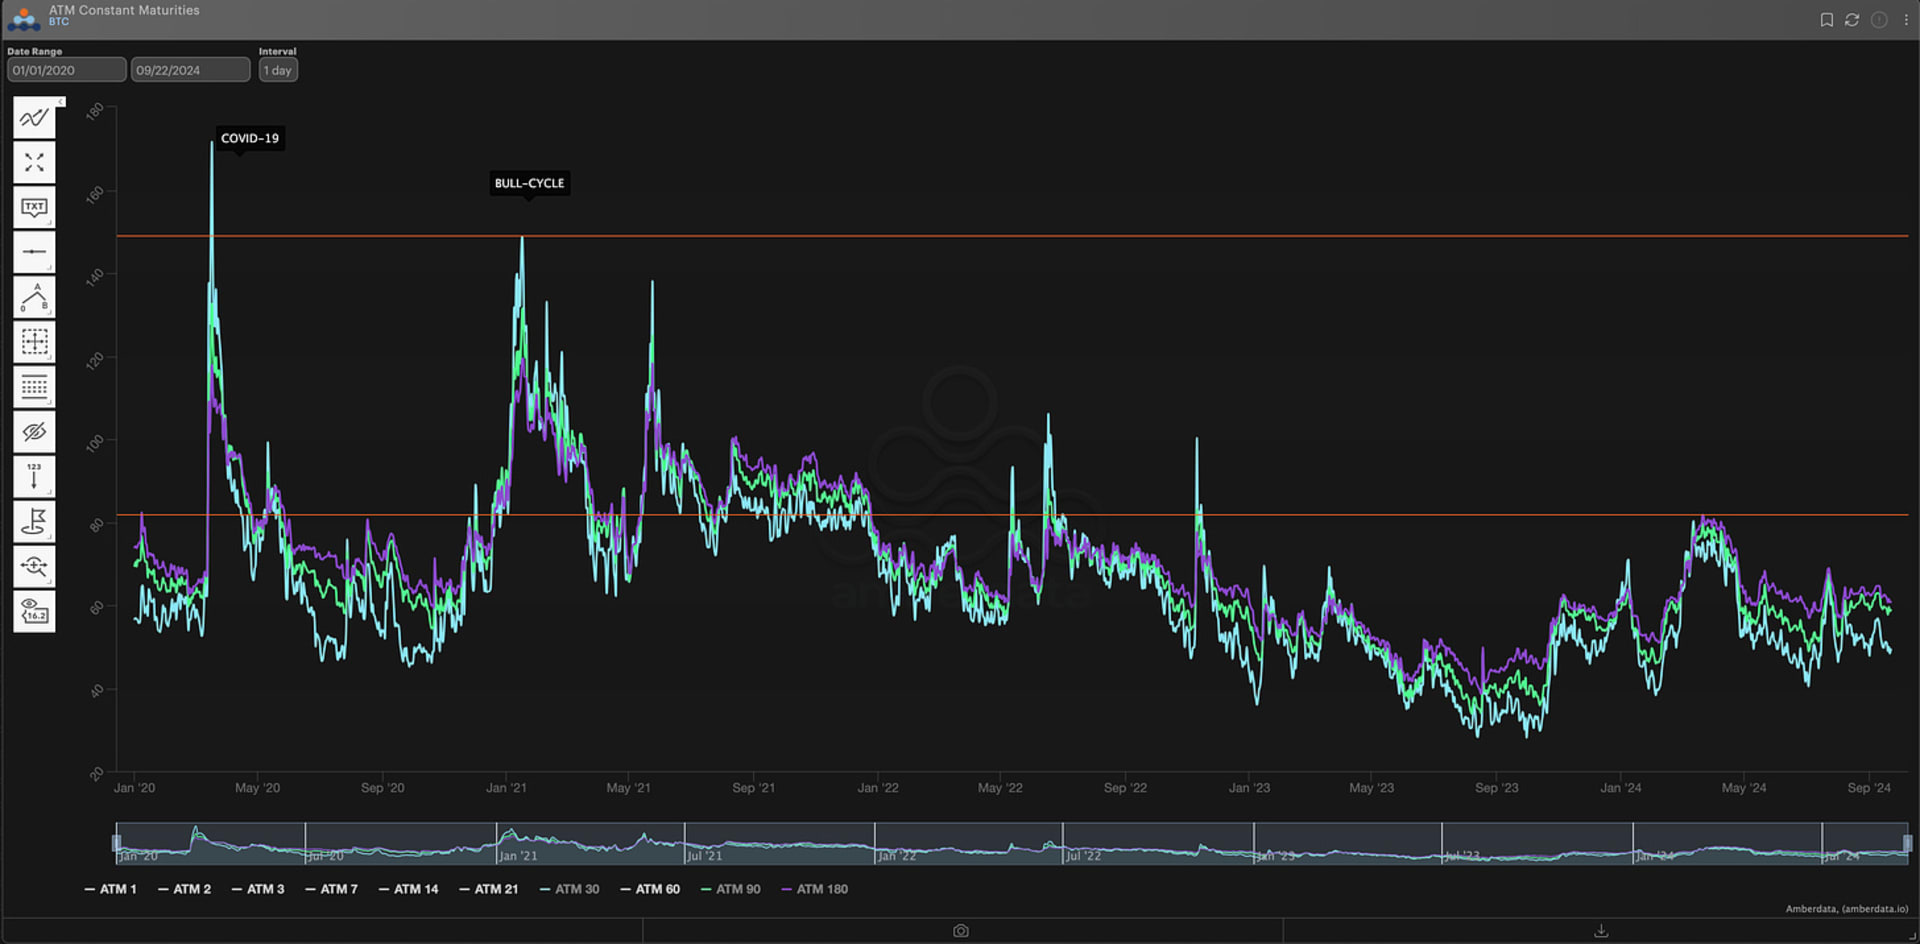Open the three-dot options menu
Viewport: 1920px width, 944px height.
click(x=1904, y=20)
